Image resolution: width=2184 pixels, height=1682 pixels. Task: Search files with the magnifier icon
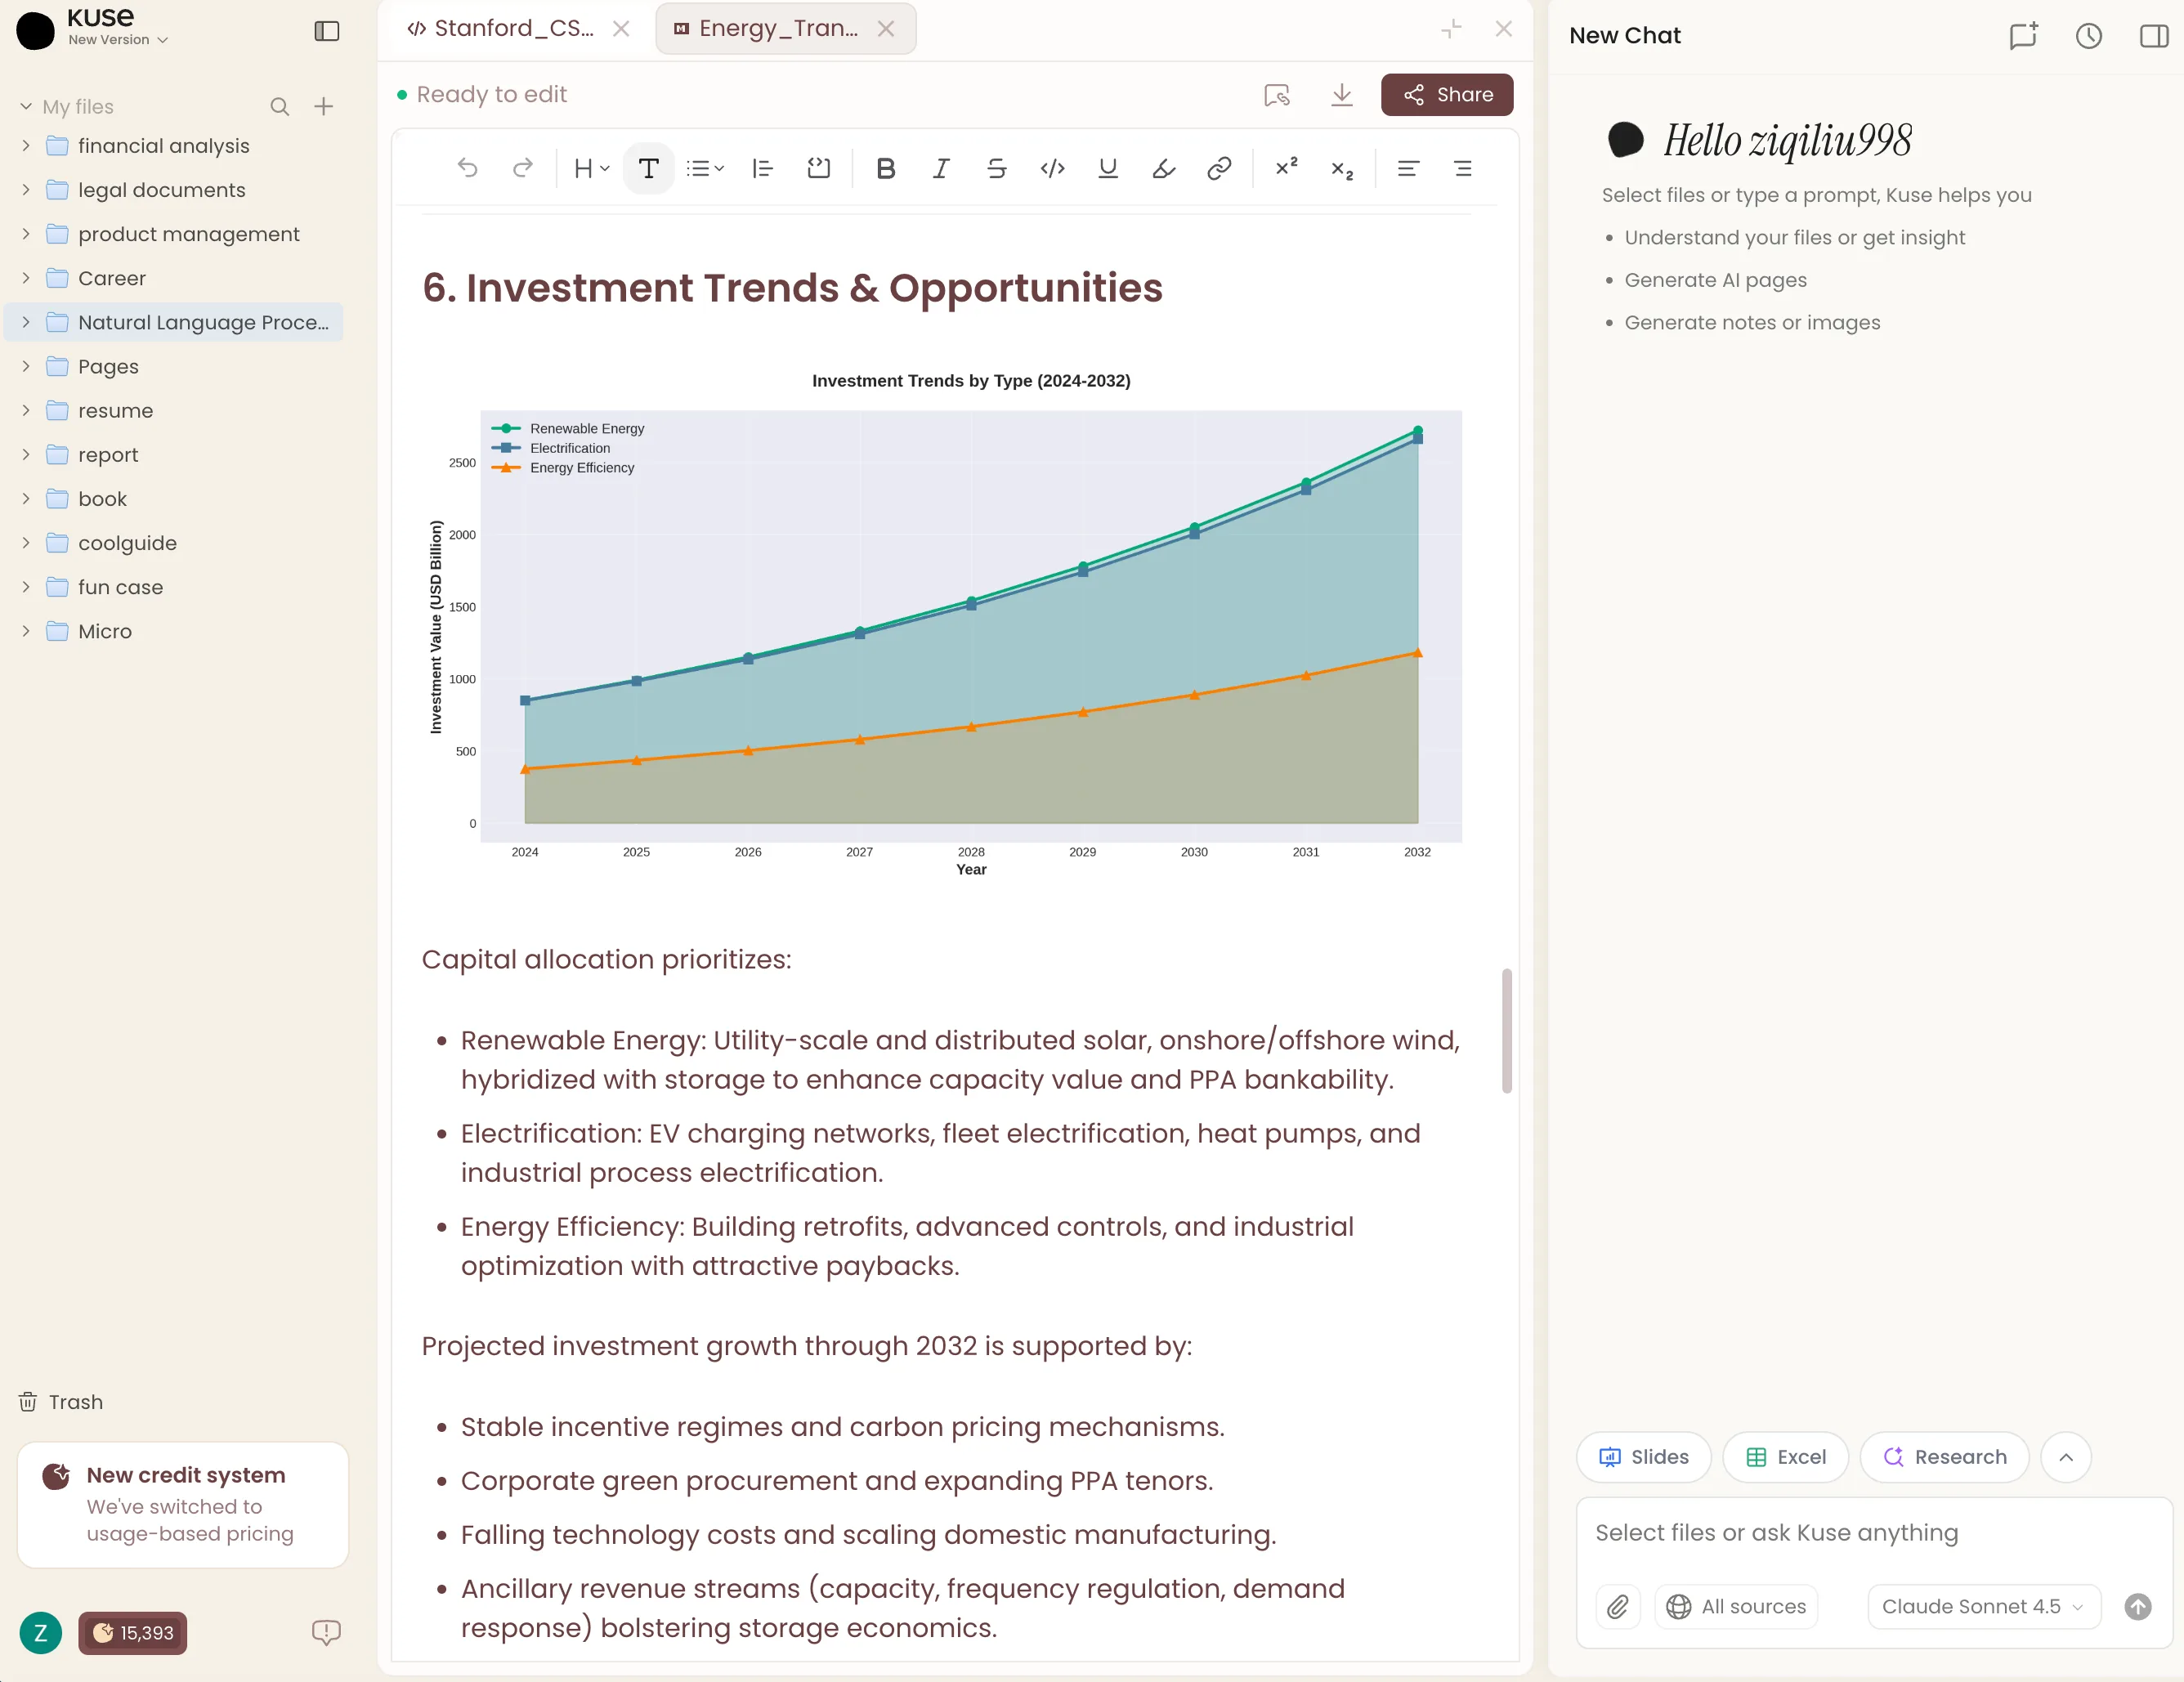coord(280,106)
